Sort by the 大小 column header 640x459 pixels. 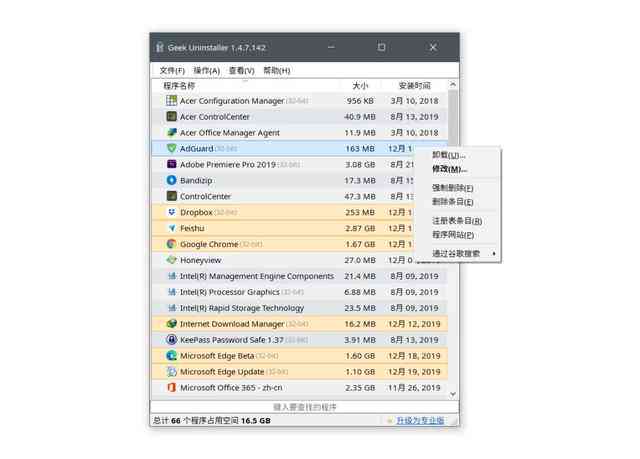(x=360, y=86)
